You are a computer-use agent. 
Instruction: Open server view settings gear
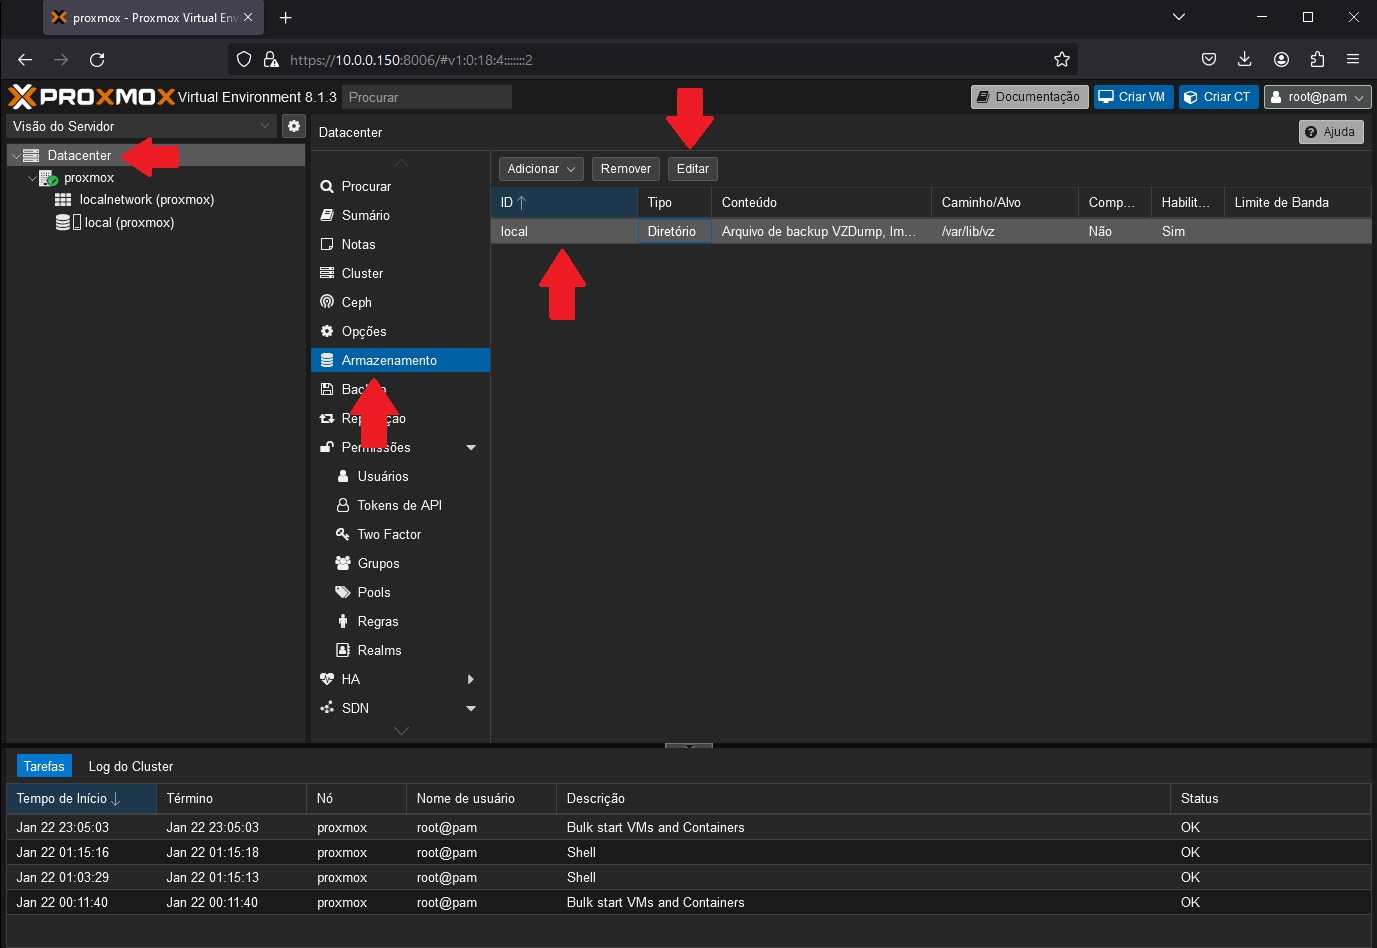click(x=294, y=126)
